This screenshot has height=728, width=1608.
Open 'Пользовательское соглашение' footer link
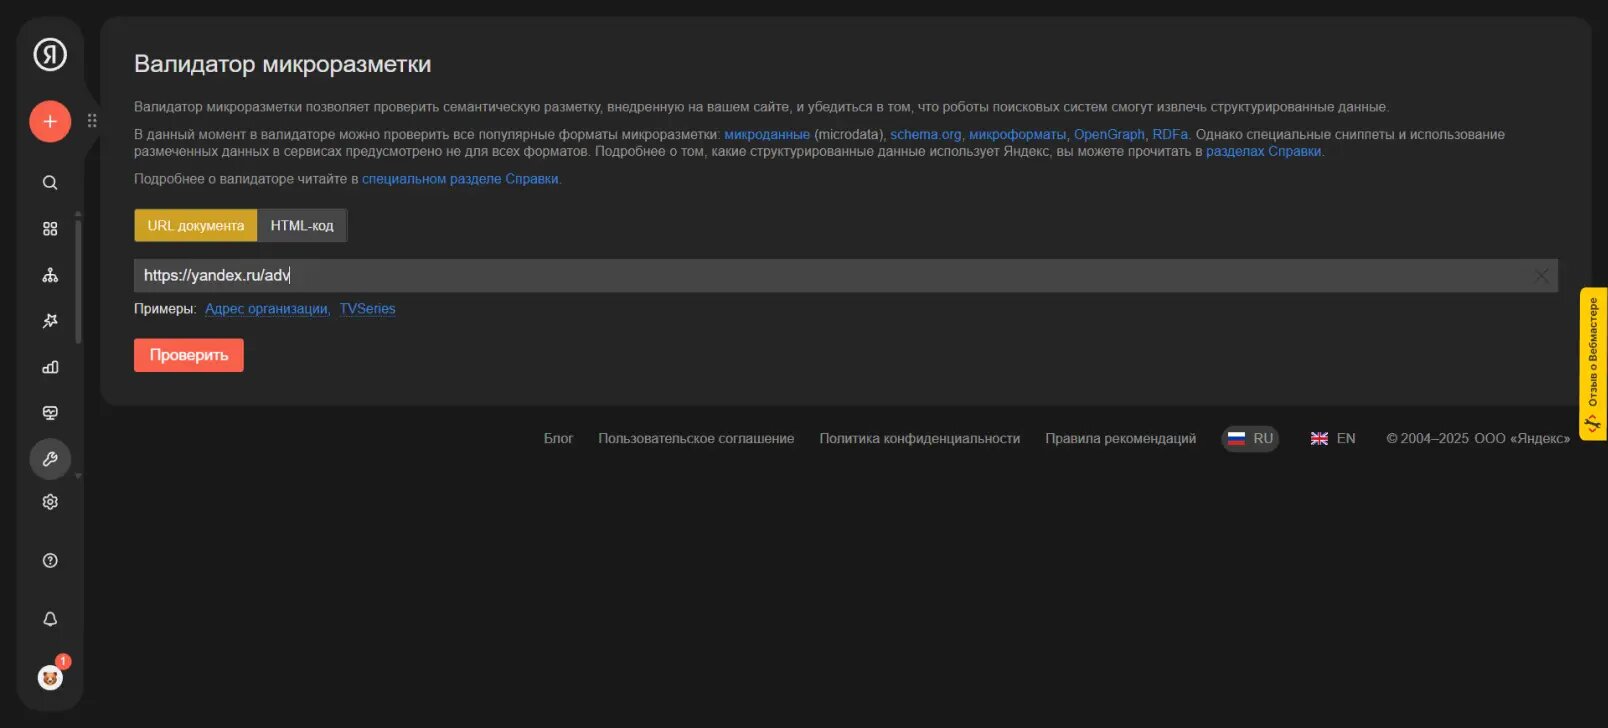tap(696, 438)
